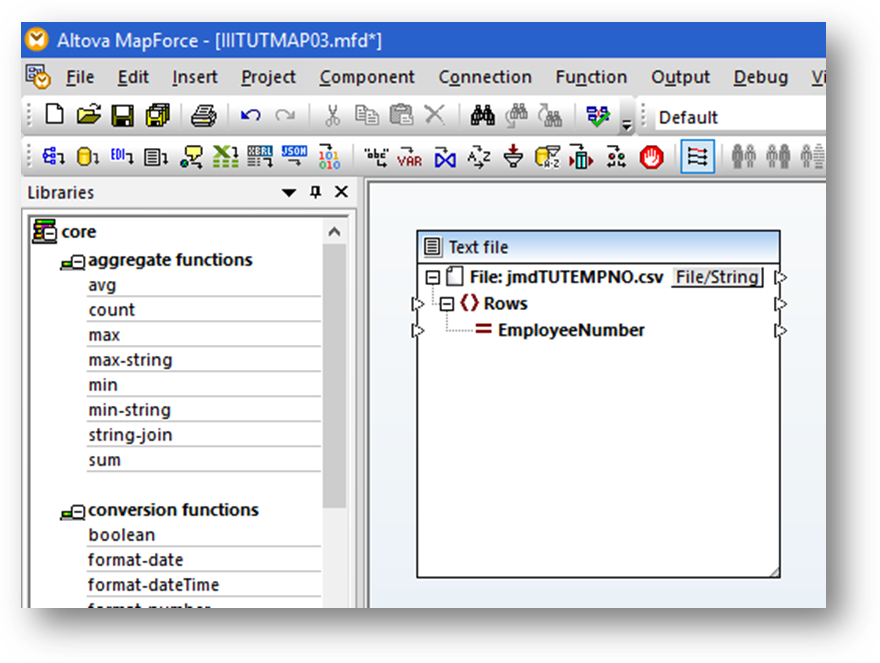The width and height of the screenshot is (880, 663).
Task: Insert Text file component
Action: click(156, 157)
